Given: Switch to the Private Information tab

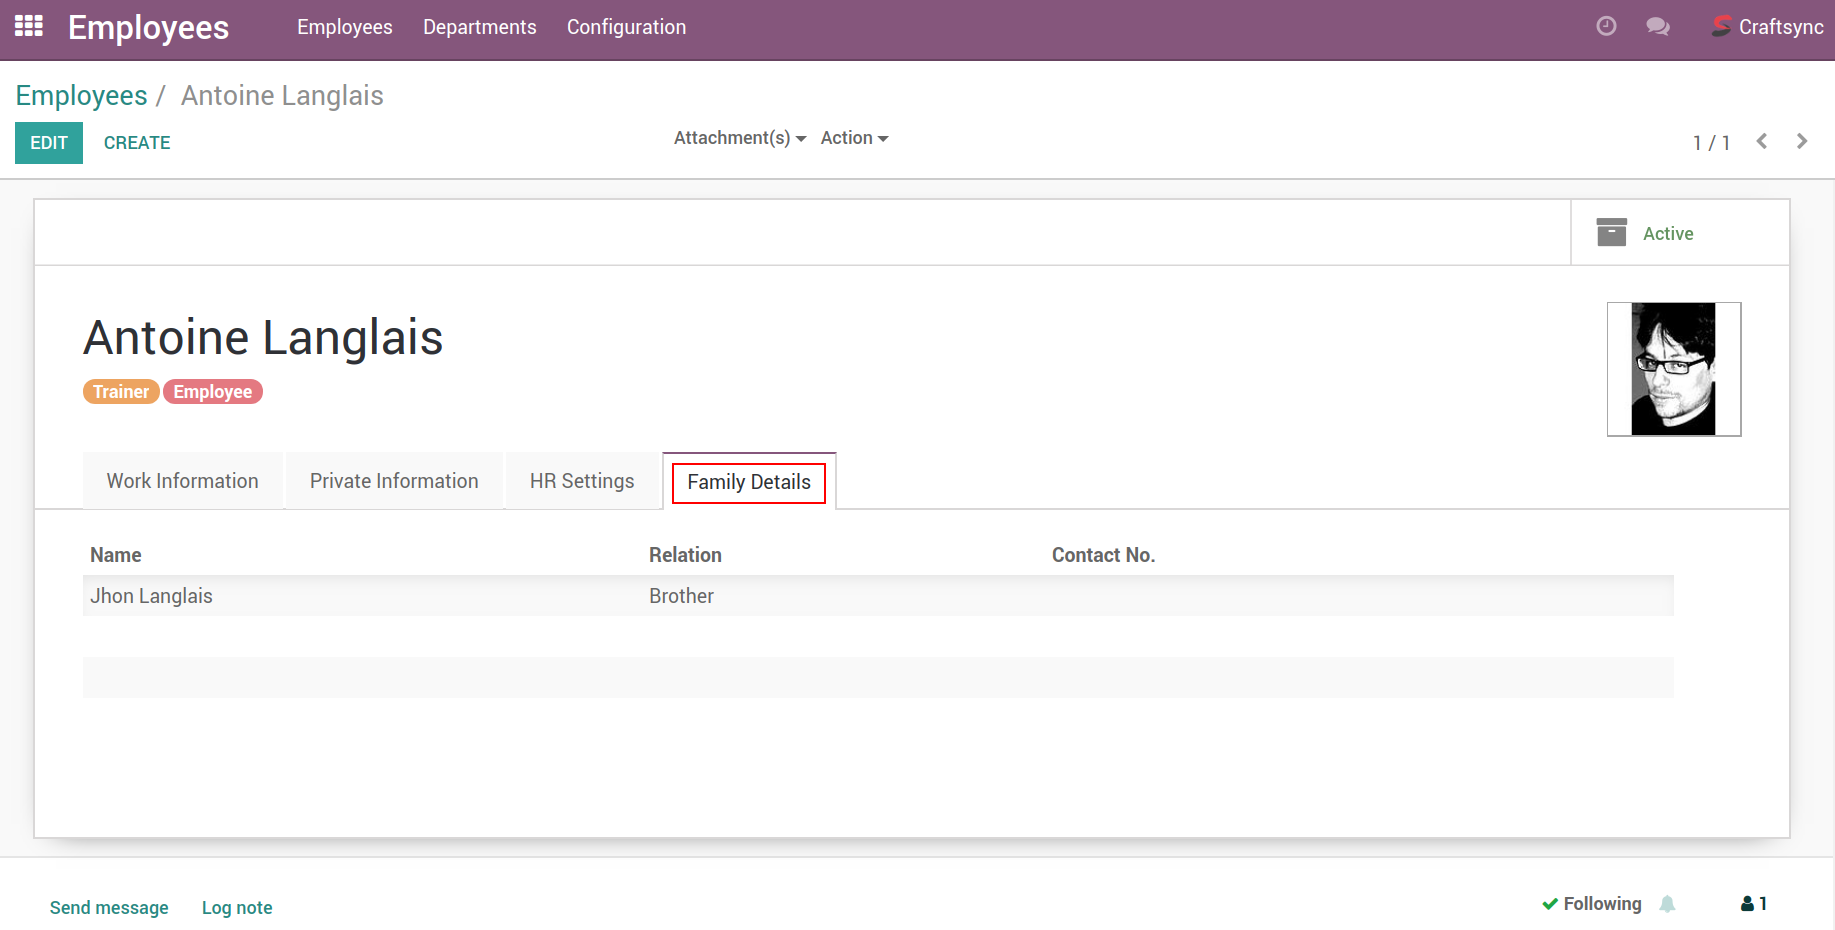Looking at the screenshot, I should [394, 481].
